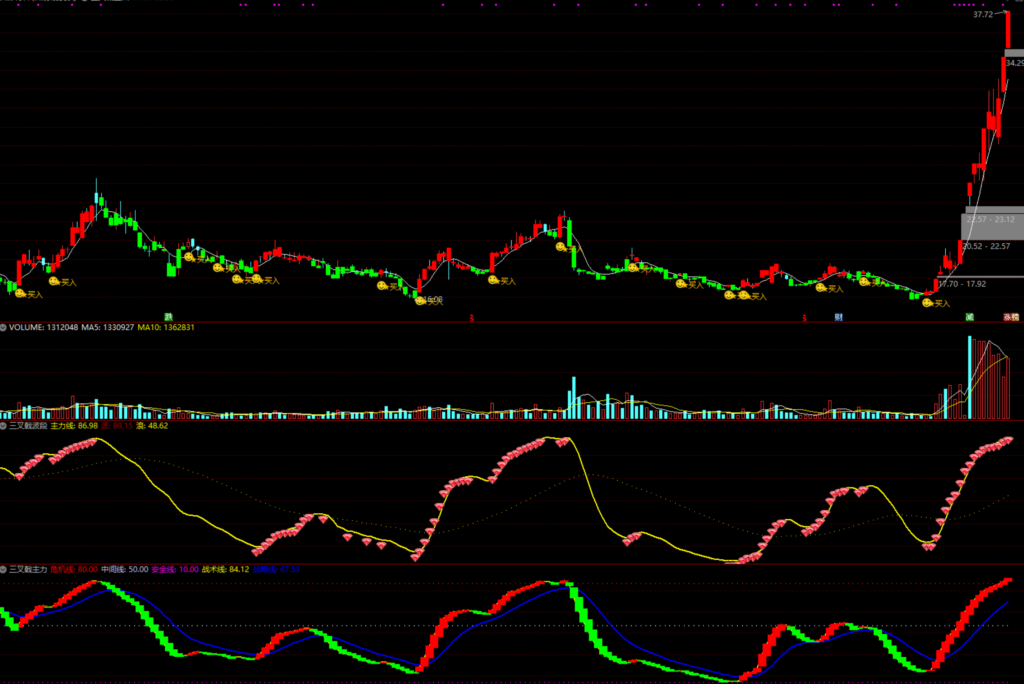
Task: Expand the VOLUME indicator dropdown arrow
Action: coord(3,327)
